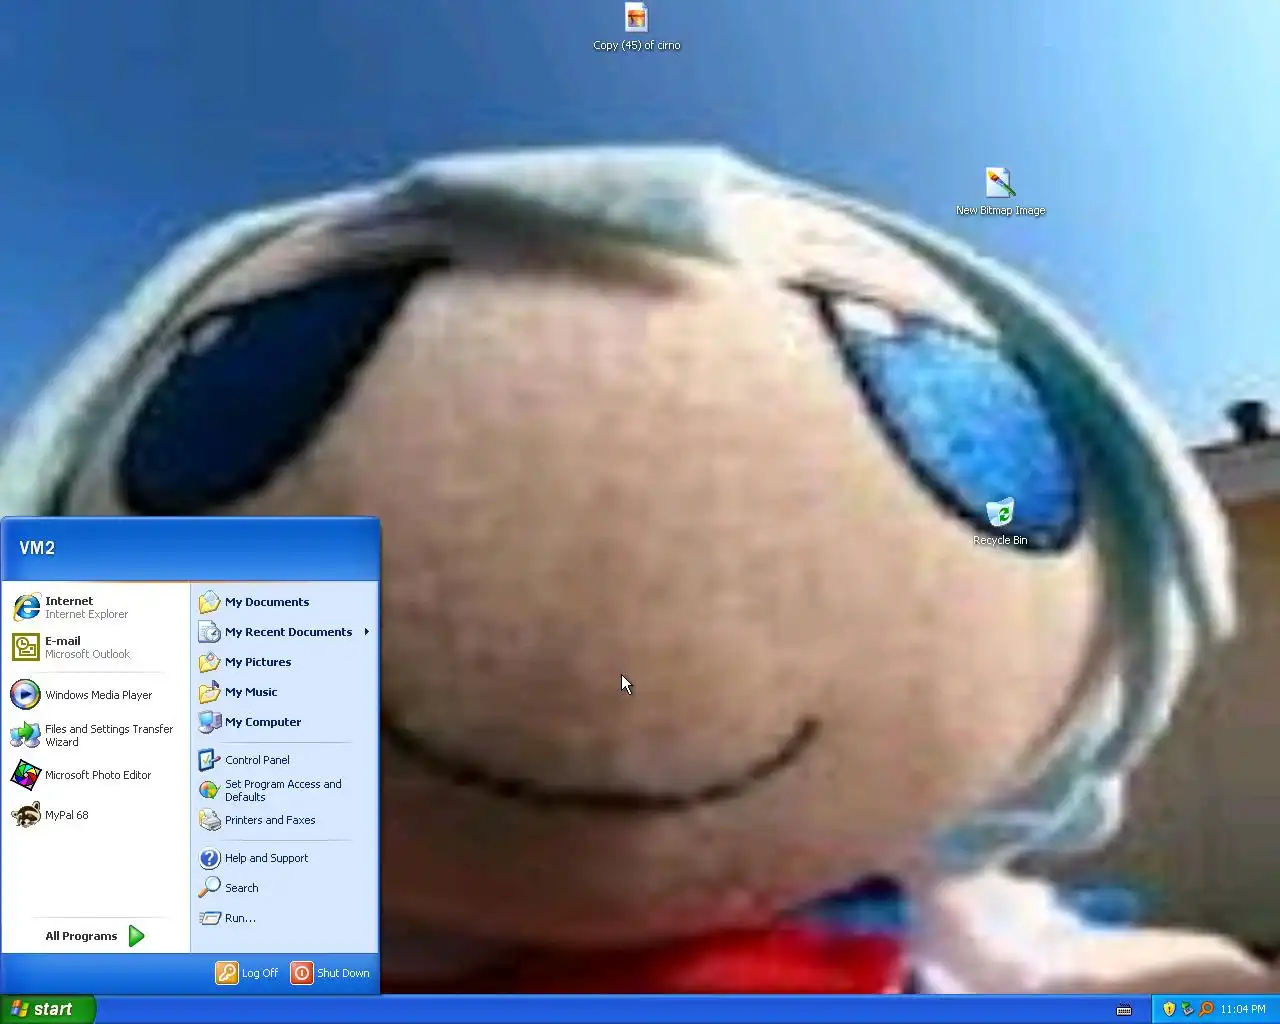Open Microsoft Photo Editor
The width and height of the screenshot is (1280, 1024).
pos(96,775)
